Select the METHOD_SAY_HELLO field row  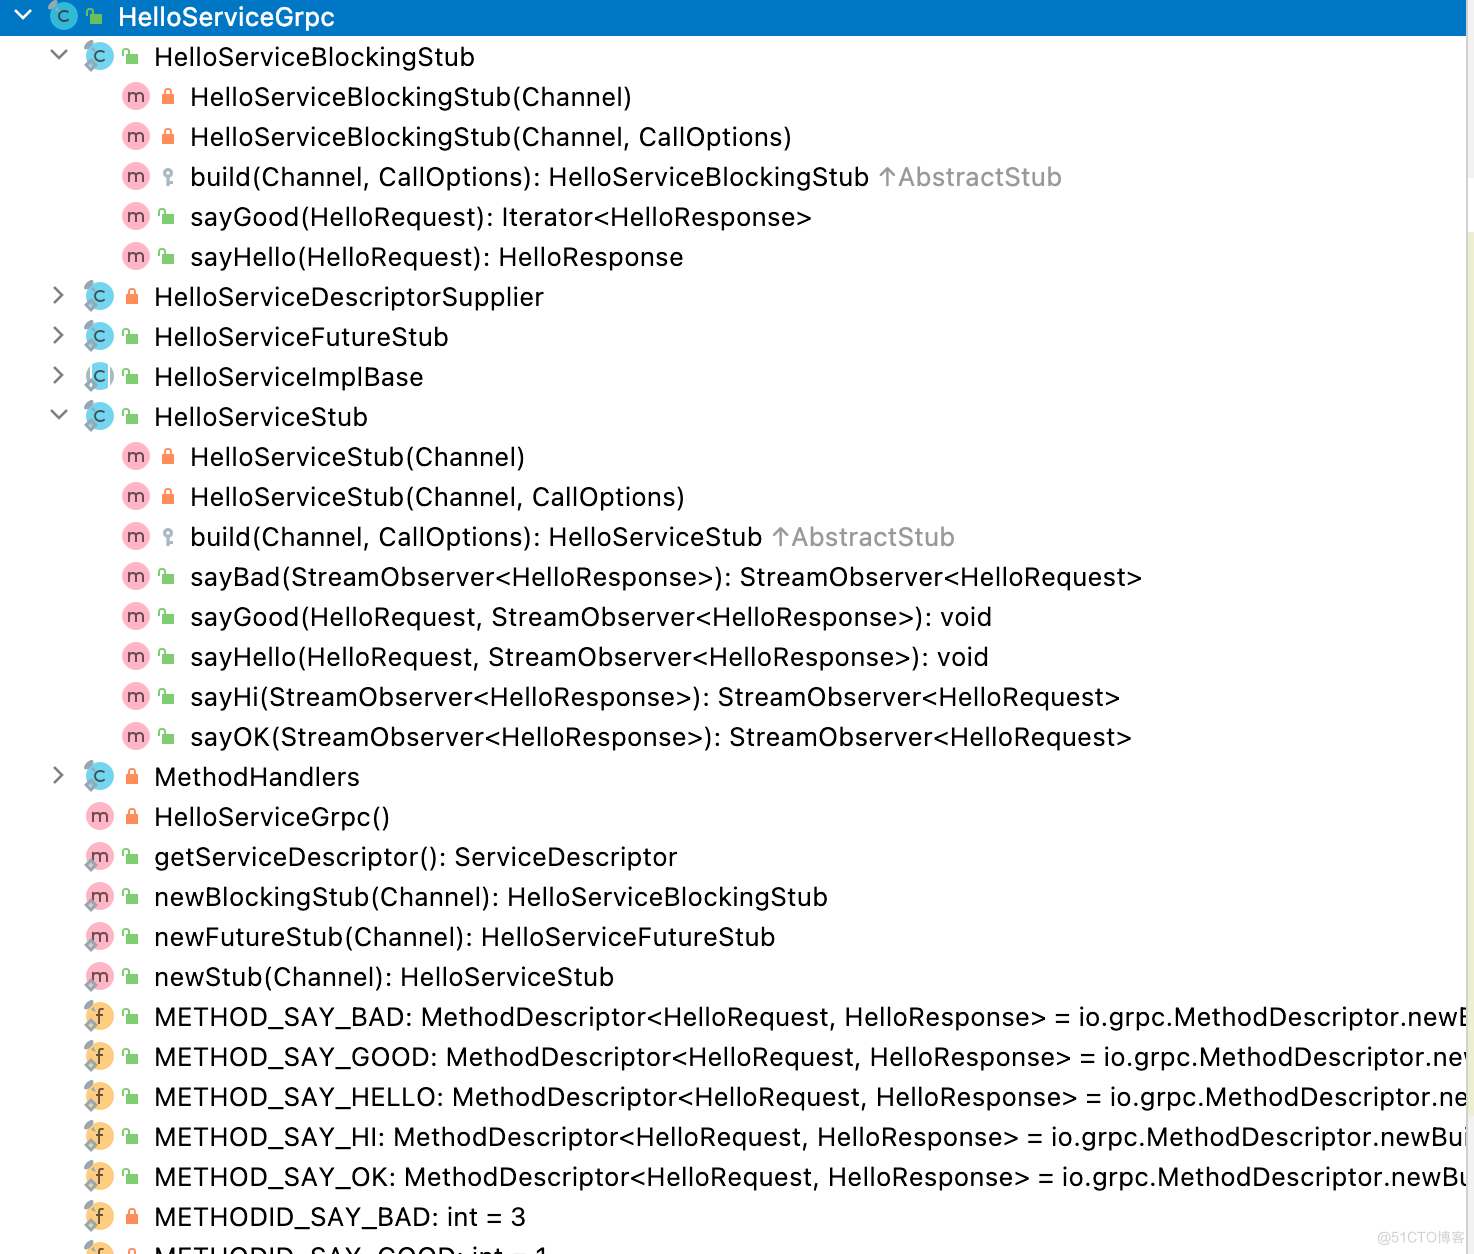733,1096
